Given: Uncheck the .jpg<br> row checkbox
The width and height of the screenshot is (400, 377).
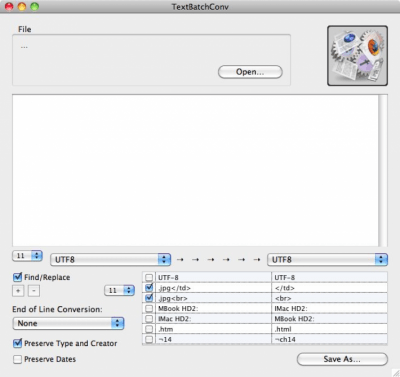Looking at the screenshot, I should (x=149, y=298).
